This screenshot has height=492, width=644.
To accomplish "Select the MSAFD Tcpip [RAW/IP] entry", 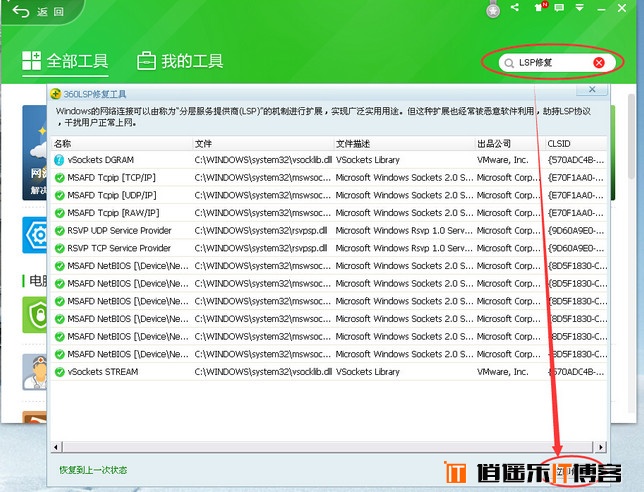I will pos(113,213).
